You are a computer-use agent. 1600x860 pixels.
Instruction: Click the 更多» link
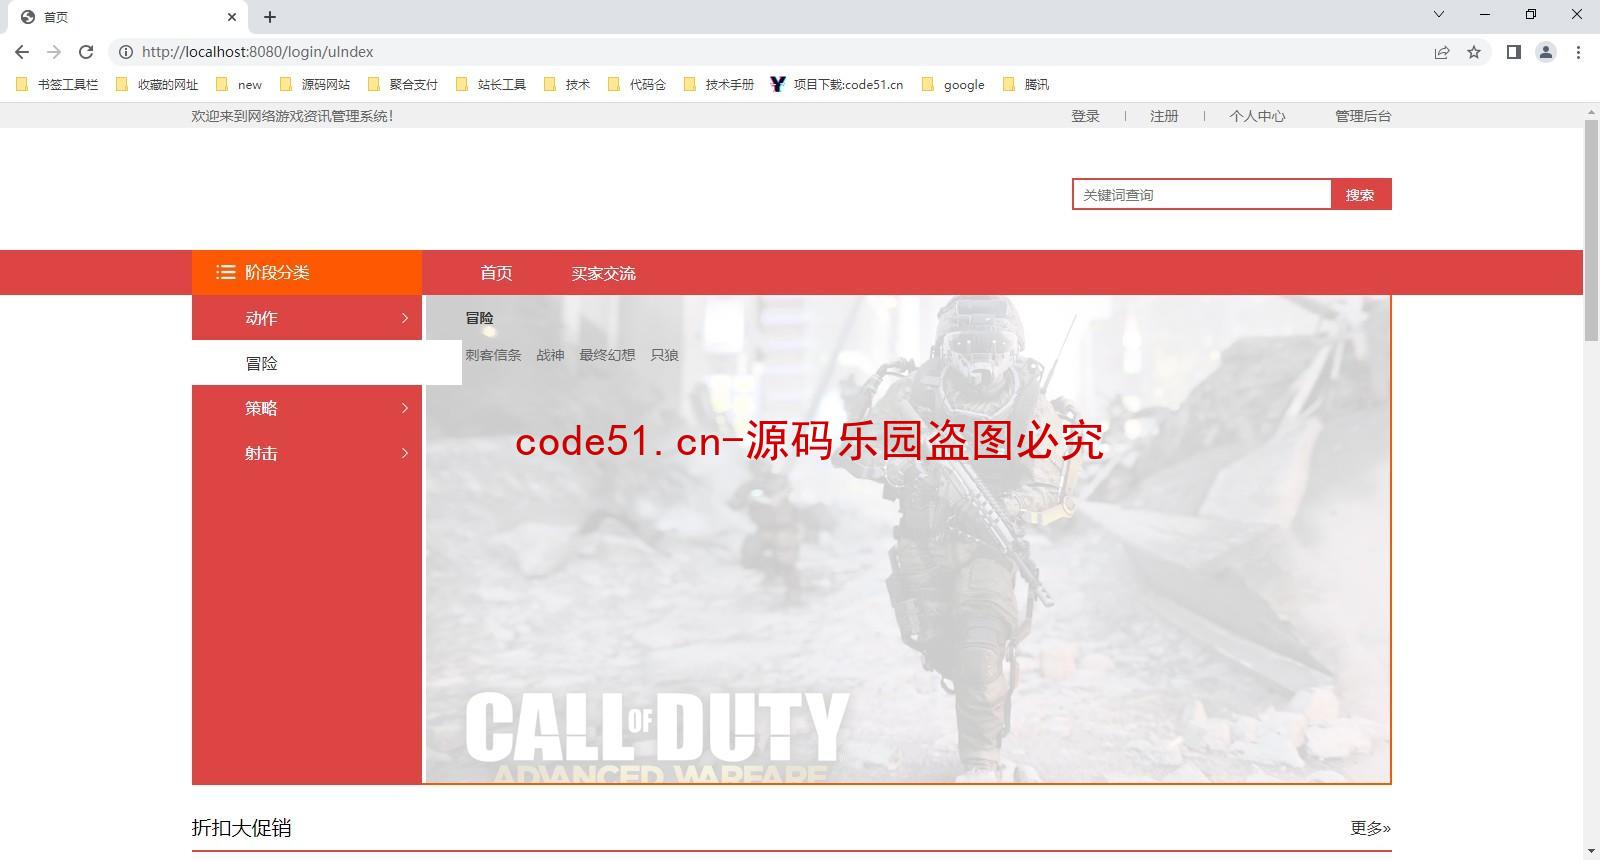click(1370, 828)
